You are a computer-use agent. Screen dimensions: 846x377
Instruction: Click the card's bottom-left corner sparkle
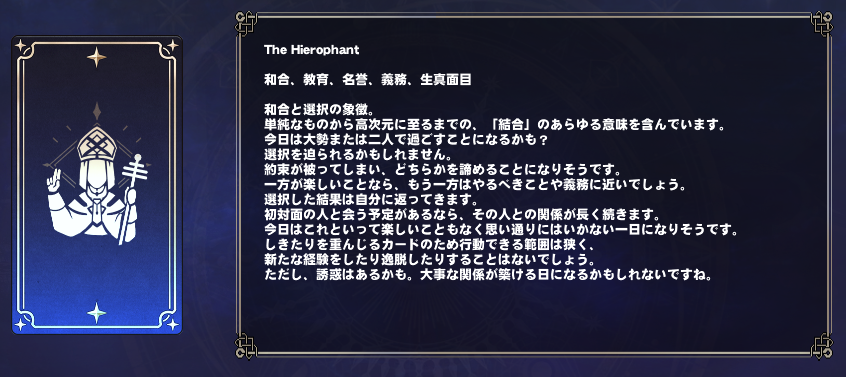(21, 324)
